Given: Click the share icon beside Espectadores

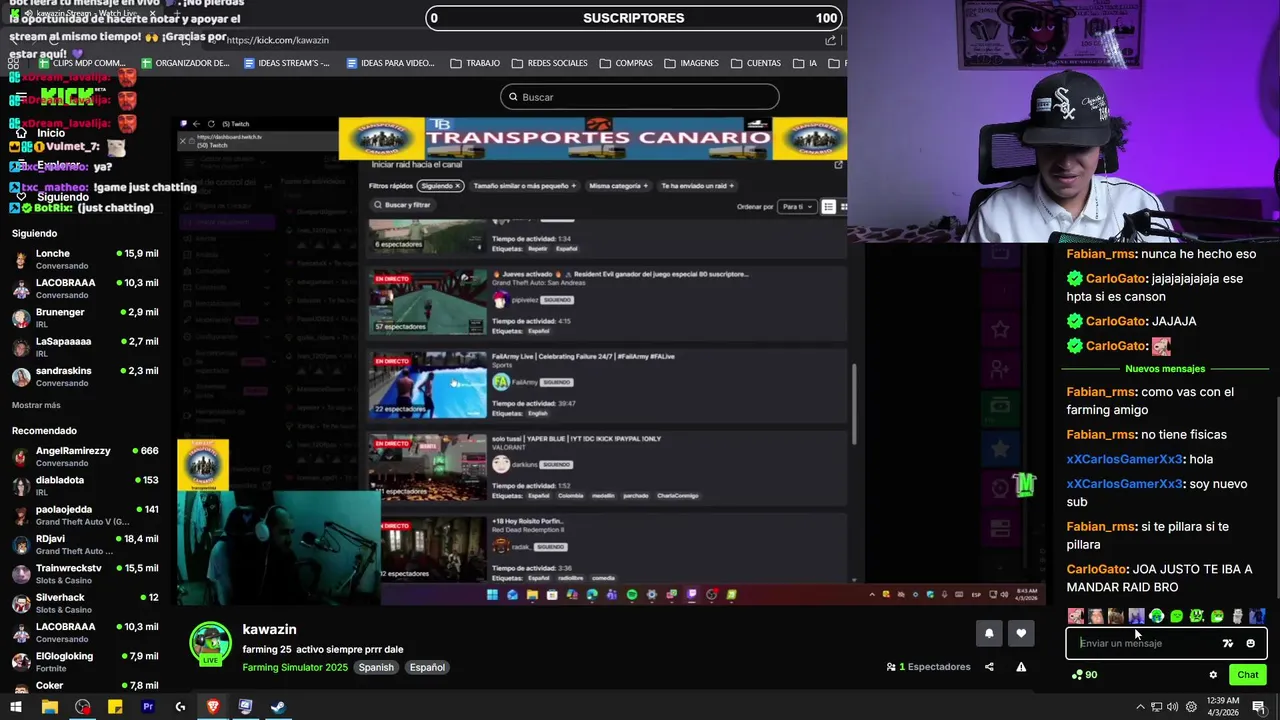Looking at the screenshot, I should (x=989, y=667).
